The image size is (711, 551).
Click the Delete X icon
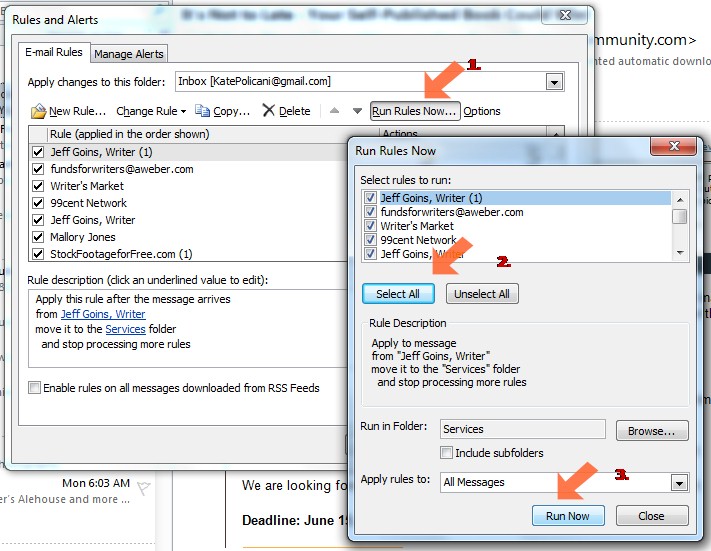[x=268, y=111]
